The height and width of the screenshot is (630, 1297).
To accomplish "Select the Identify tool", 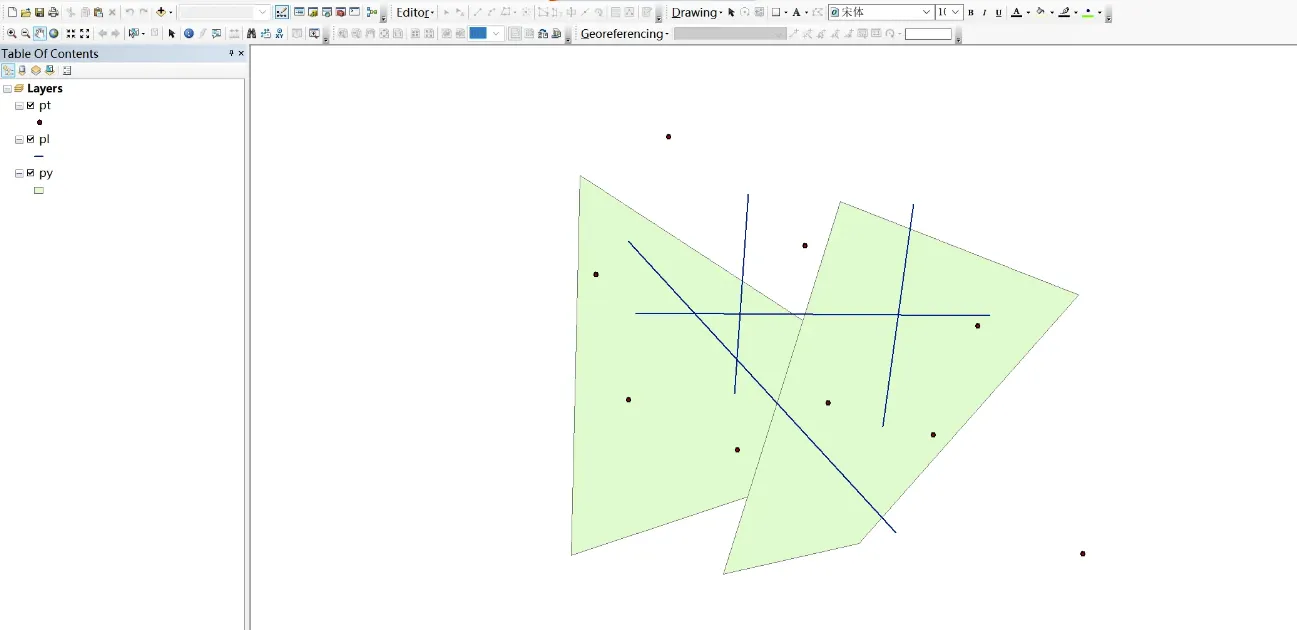I will (188, 34).
